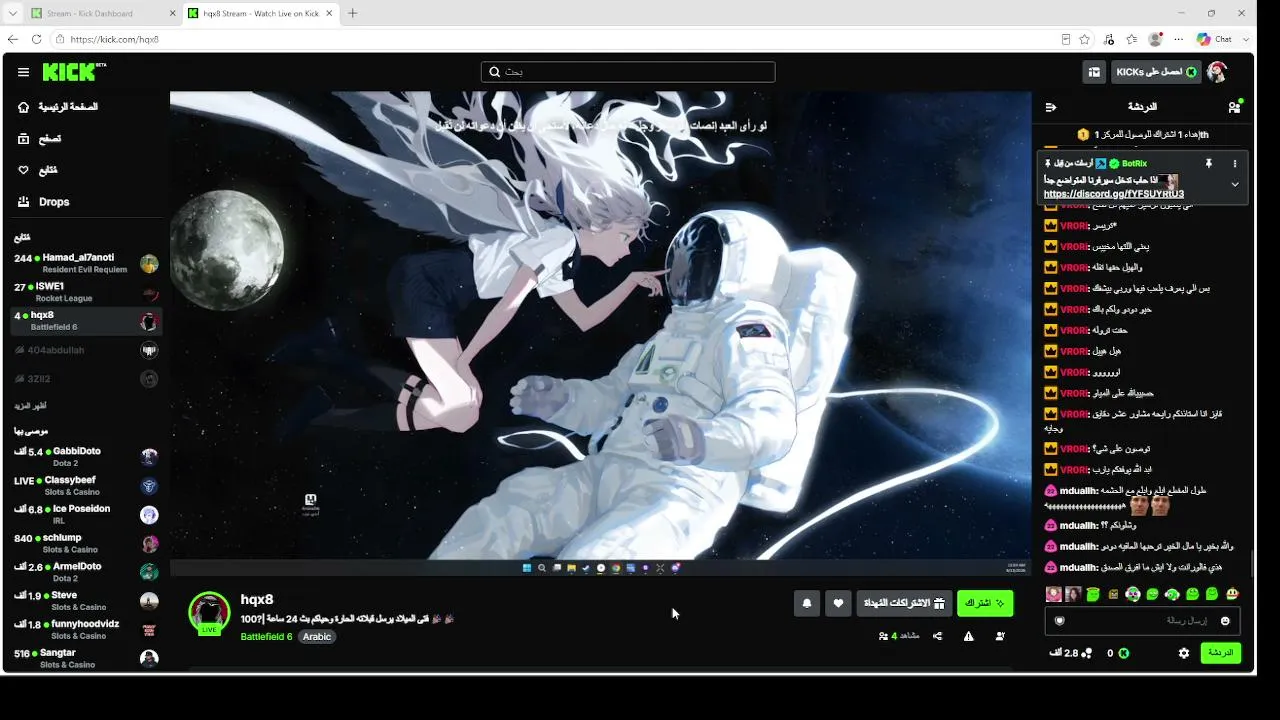Open the hqx8 channel avatar
The image size is (1280, 720).
pos(209,613)
